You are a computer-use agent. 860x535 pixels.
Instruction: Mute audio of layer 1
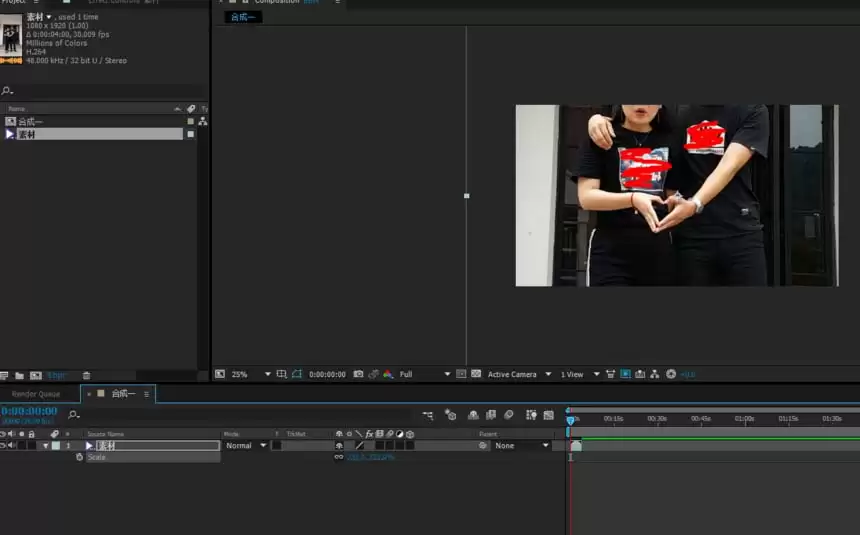click(12, 446)
